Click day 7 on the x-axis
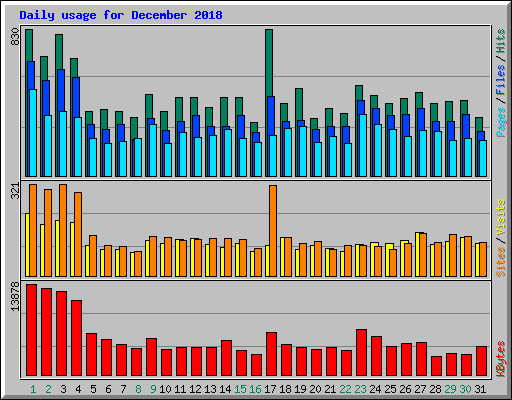Screen dimensions: 512x400 [123, 389]
